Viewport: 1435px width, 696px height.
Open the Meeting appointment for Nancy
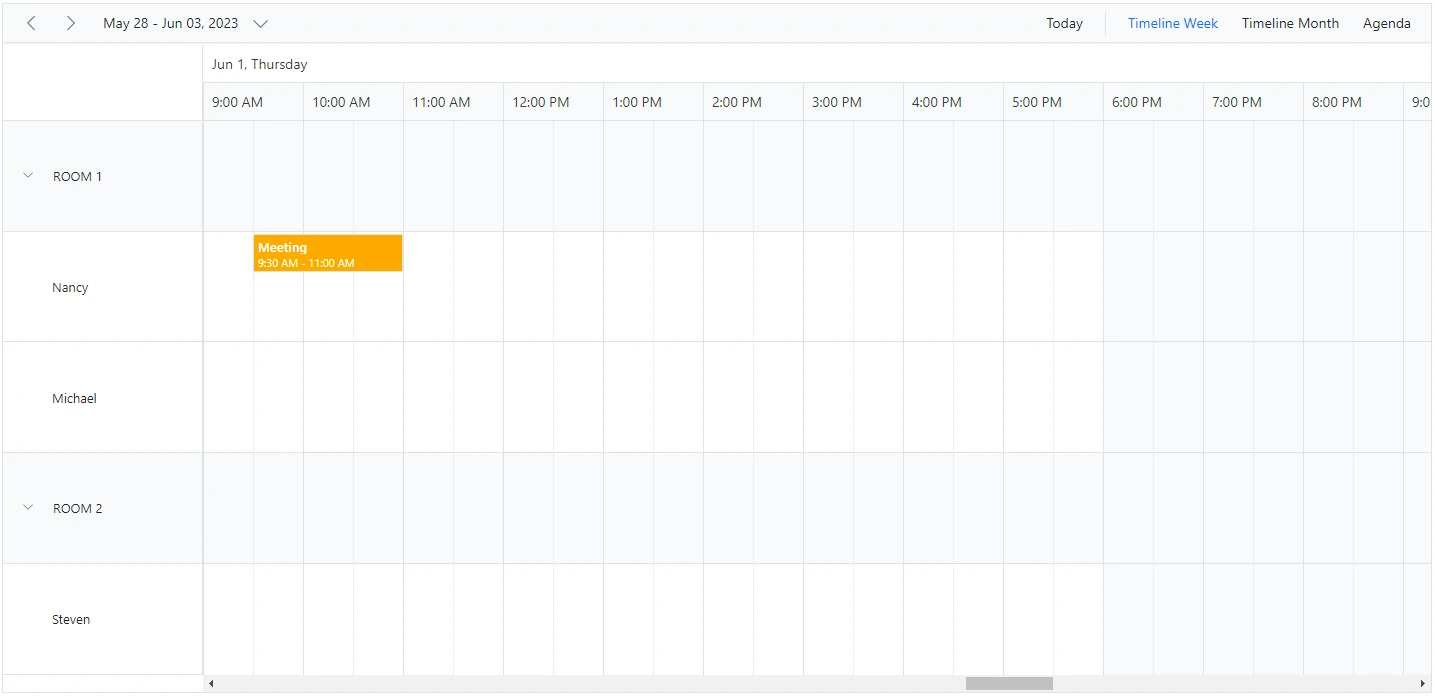click(328, 253)
